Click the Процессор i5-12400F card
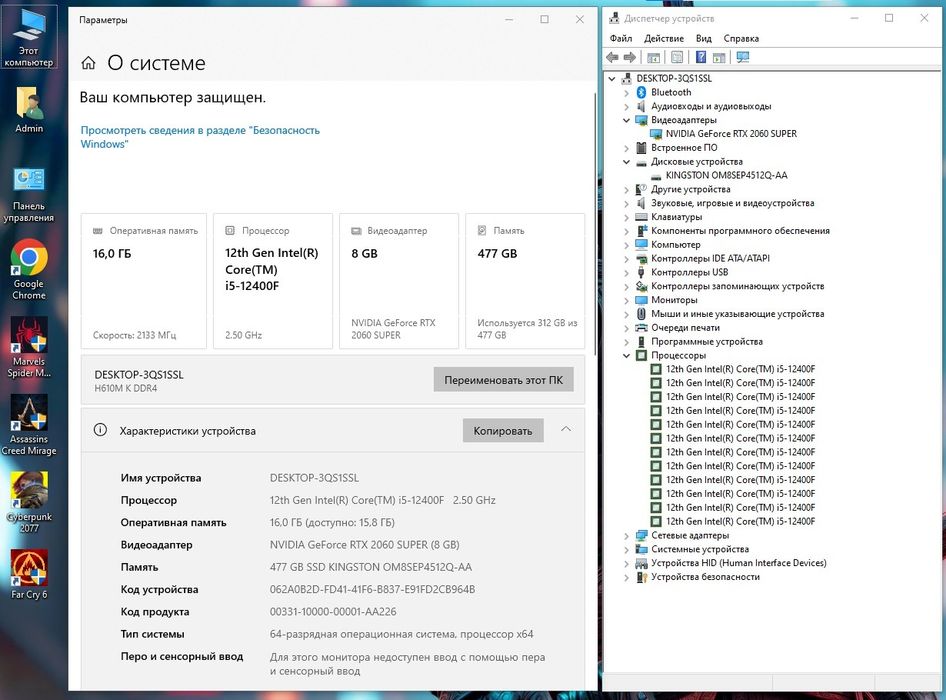 click(273, 281)
